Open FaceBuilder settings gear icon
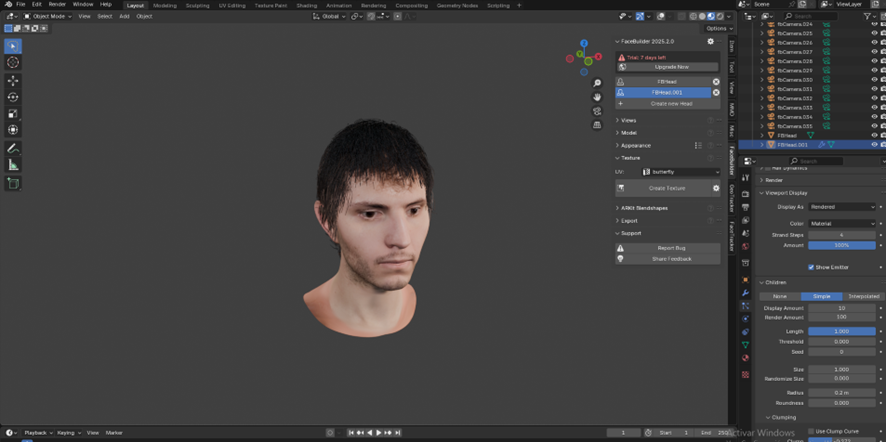 pos(711,42)
